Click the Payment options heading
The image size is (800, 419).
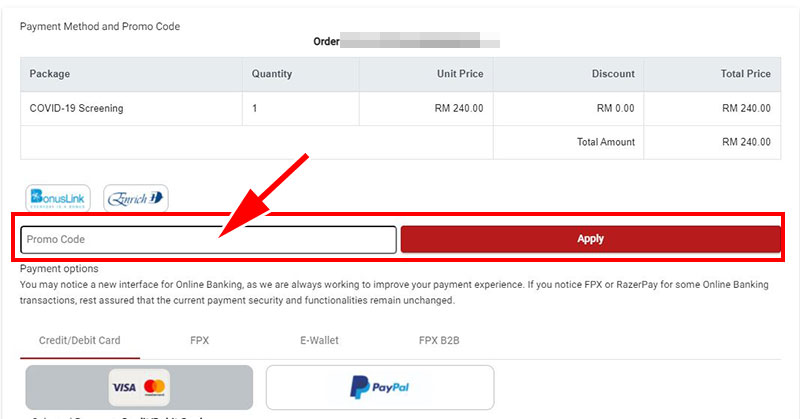59,268
